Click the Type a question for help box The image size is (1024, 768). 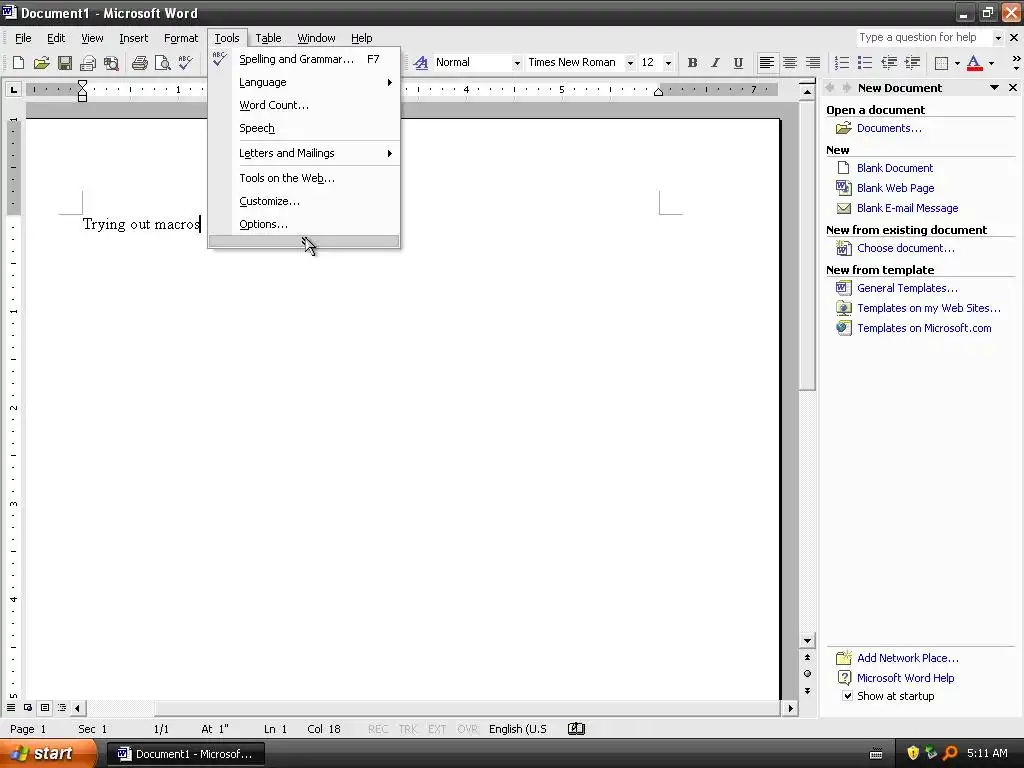pos(925,37)
